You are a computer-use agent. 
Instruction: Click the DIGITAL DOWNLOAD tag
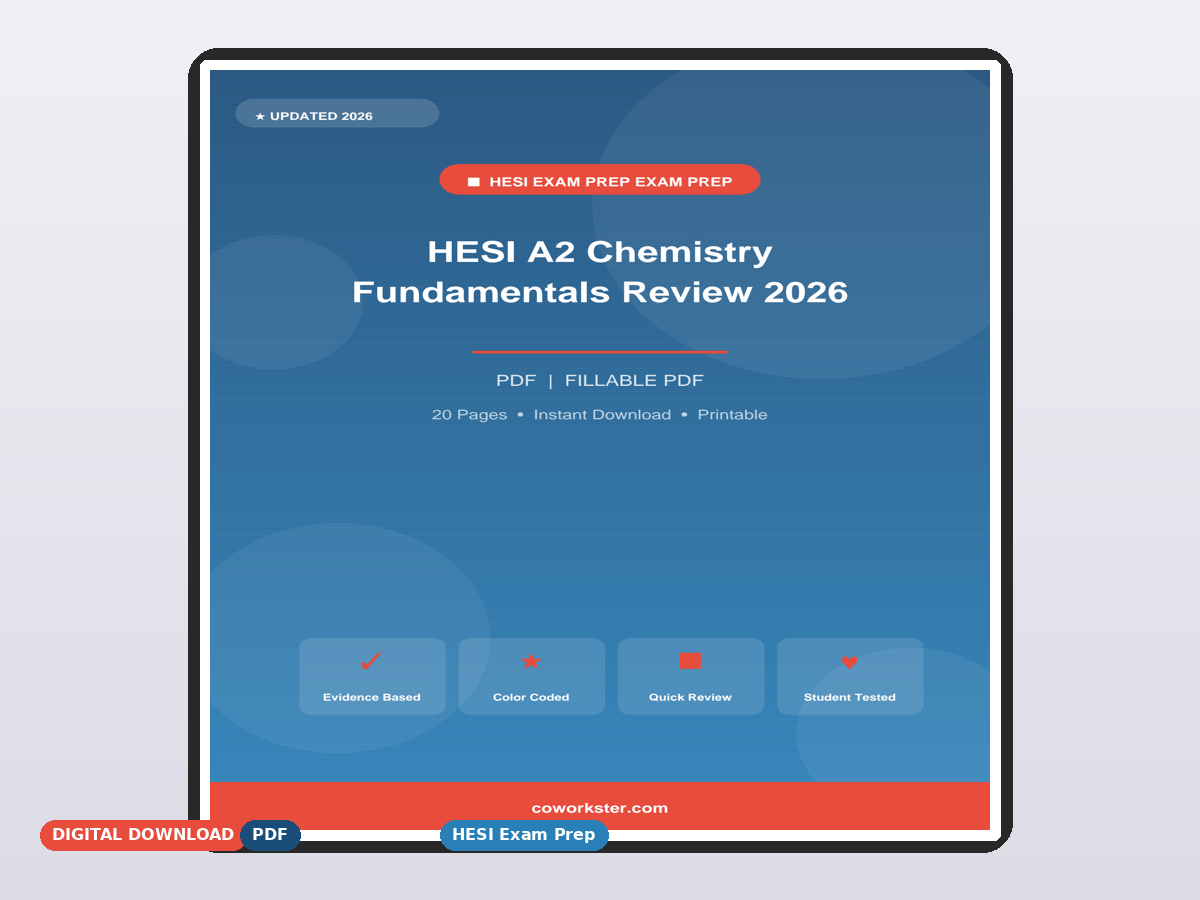pyautogui.click(x=142, y=834)
